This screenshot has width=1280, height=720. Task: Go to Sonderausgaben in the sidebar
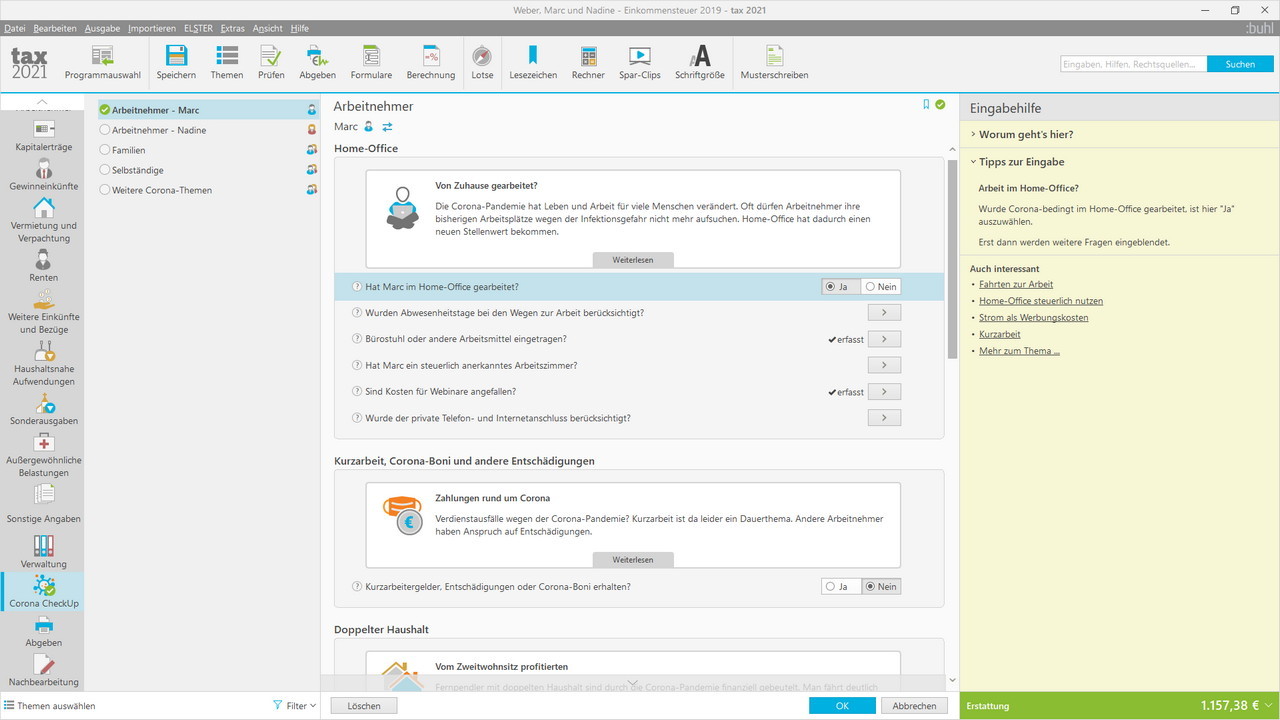click(x=44, y=409)
